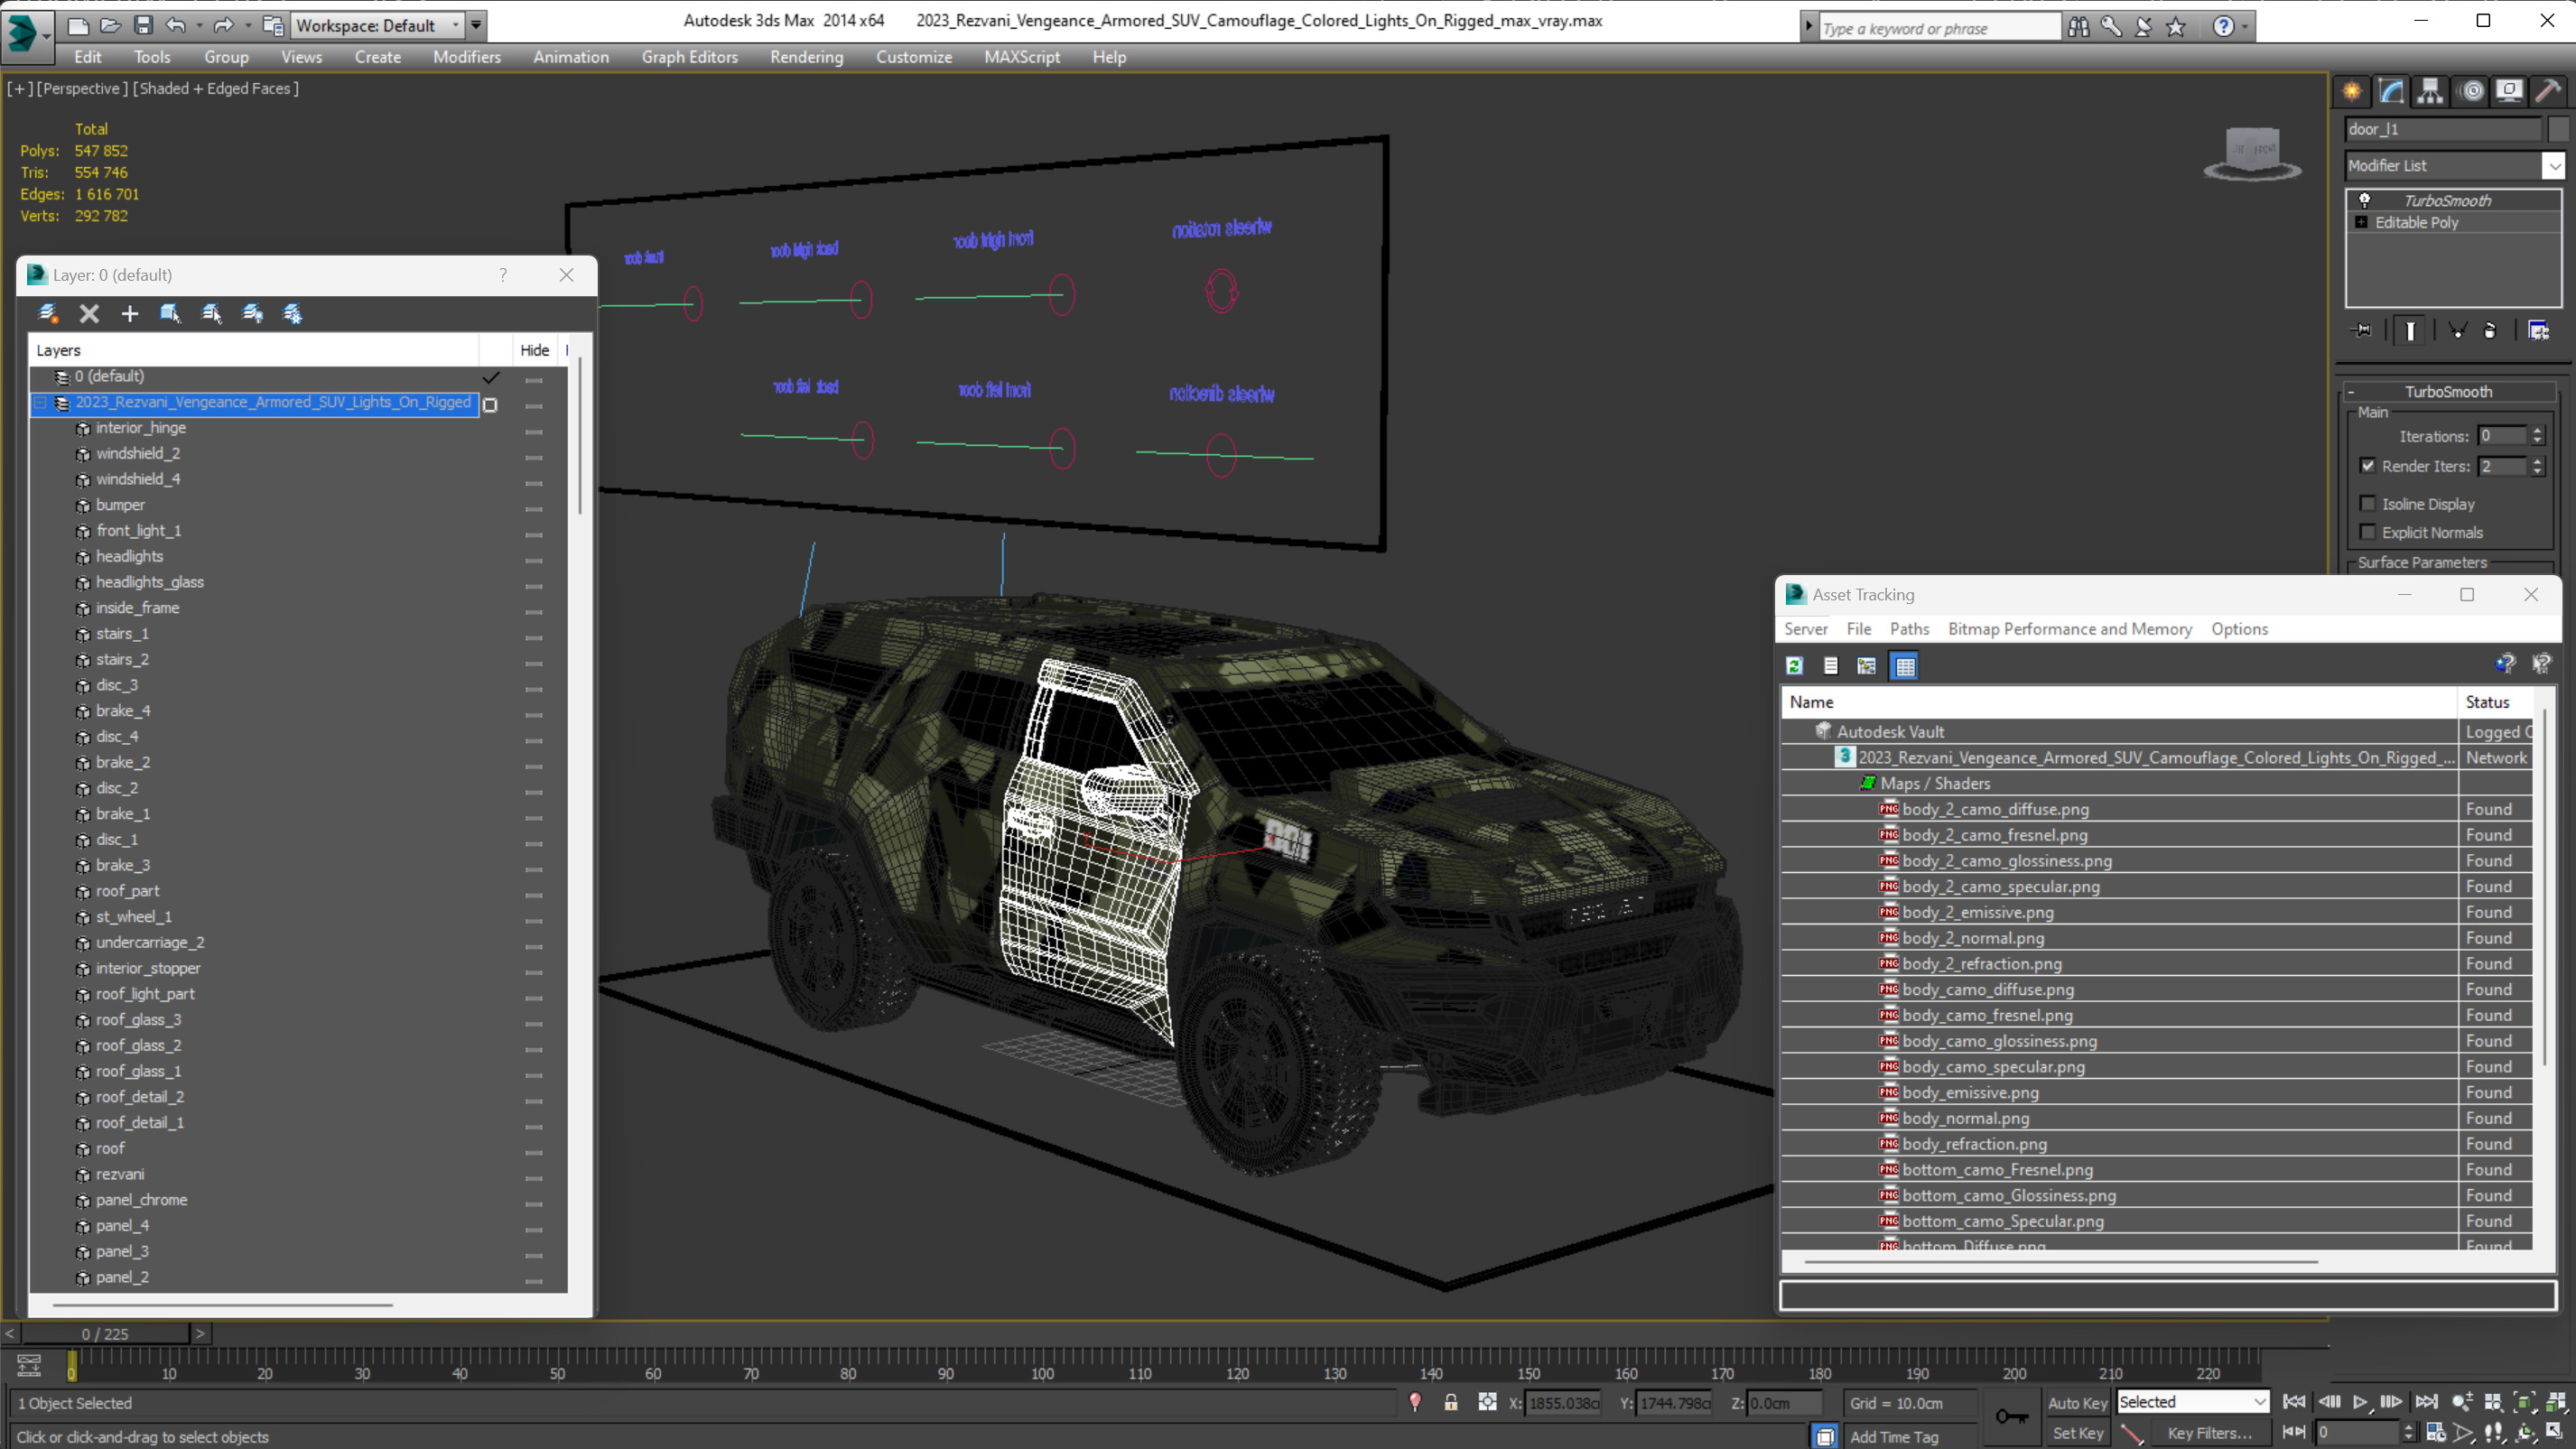The width and height of the screenshot is (2576, 1449).
Task: Click the Selection Lock padlock icon
Action: point(1450,1402)
